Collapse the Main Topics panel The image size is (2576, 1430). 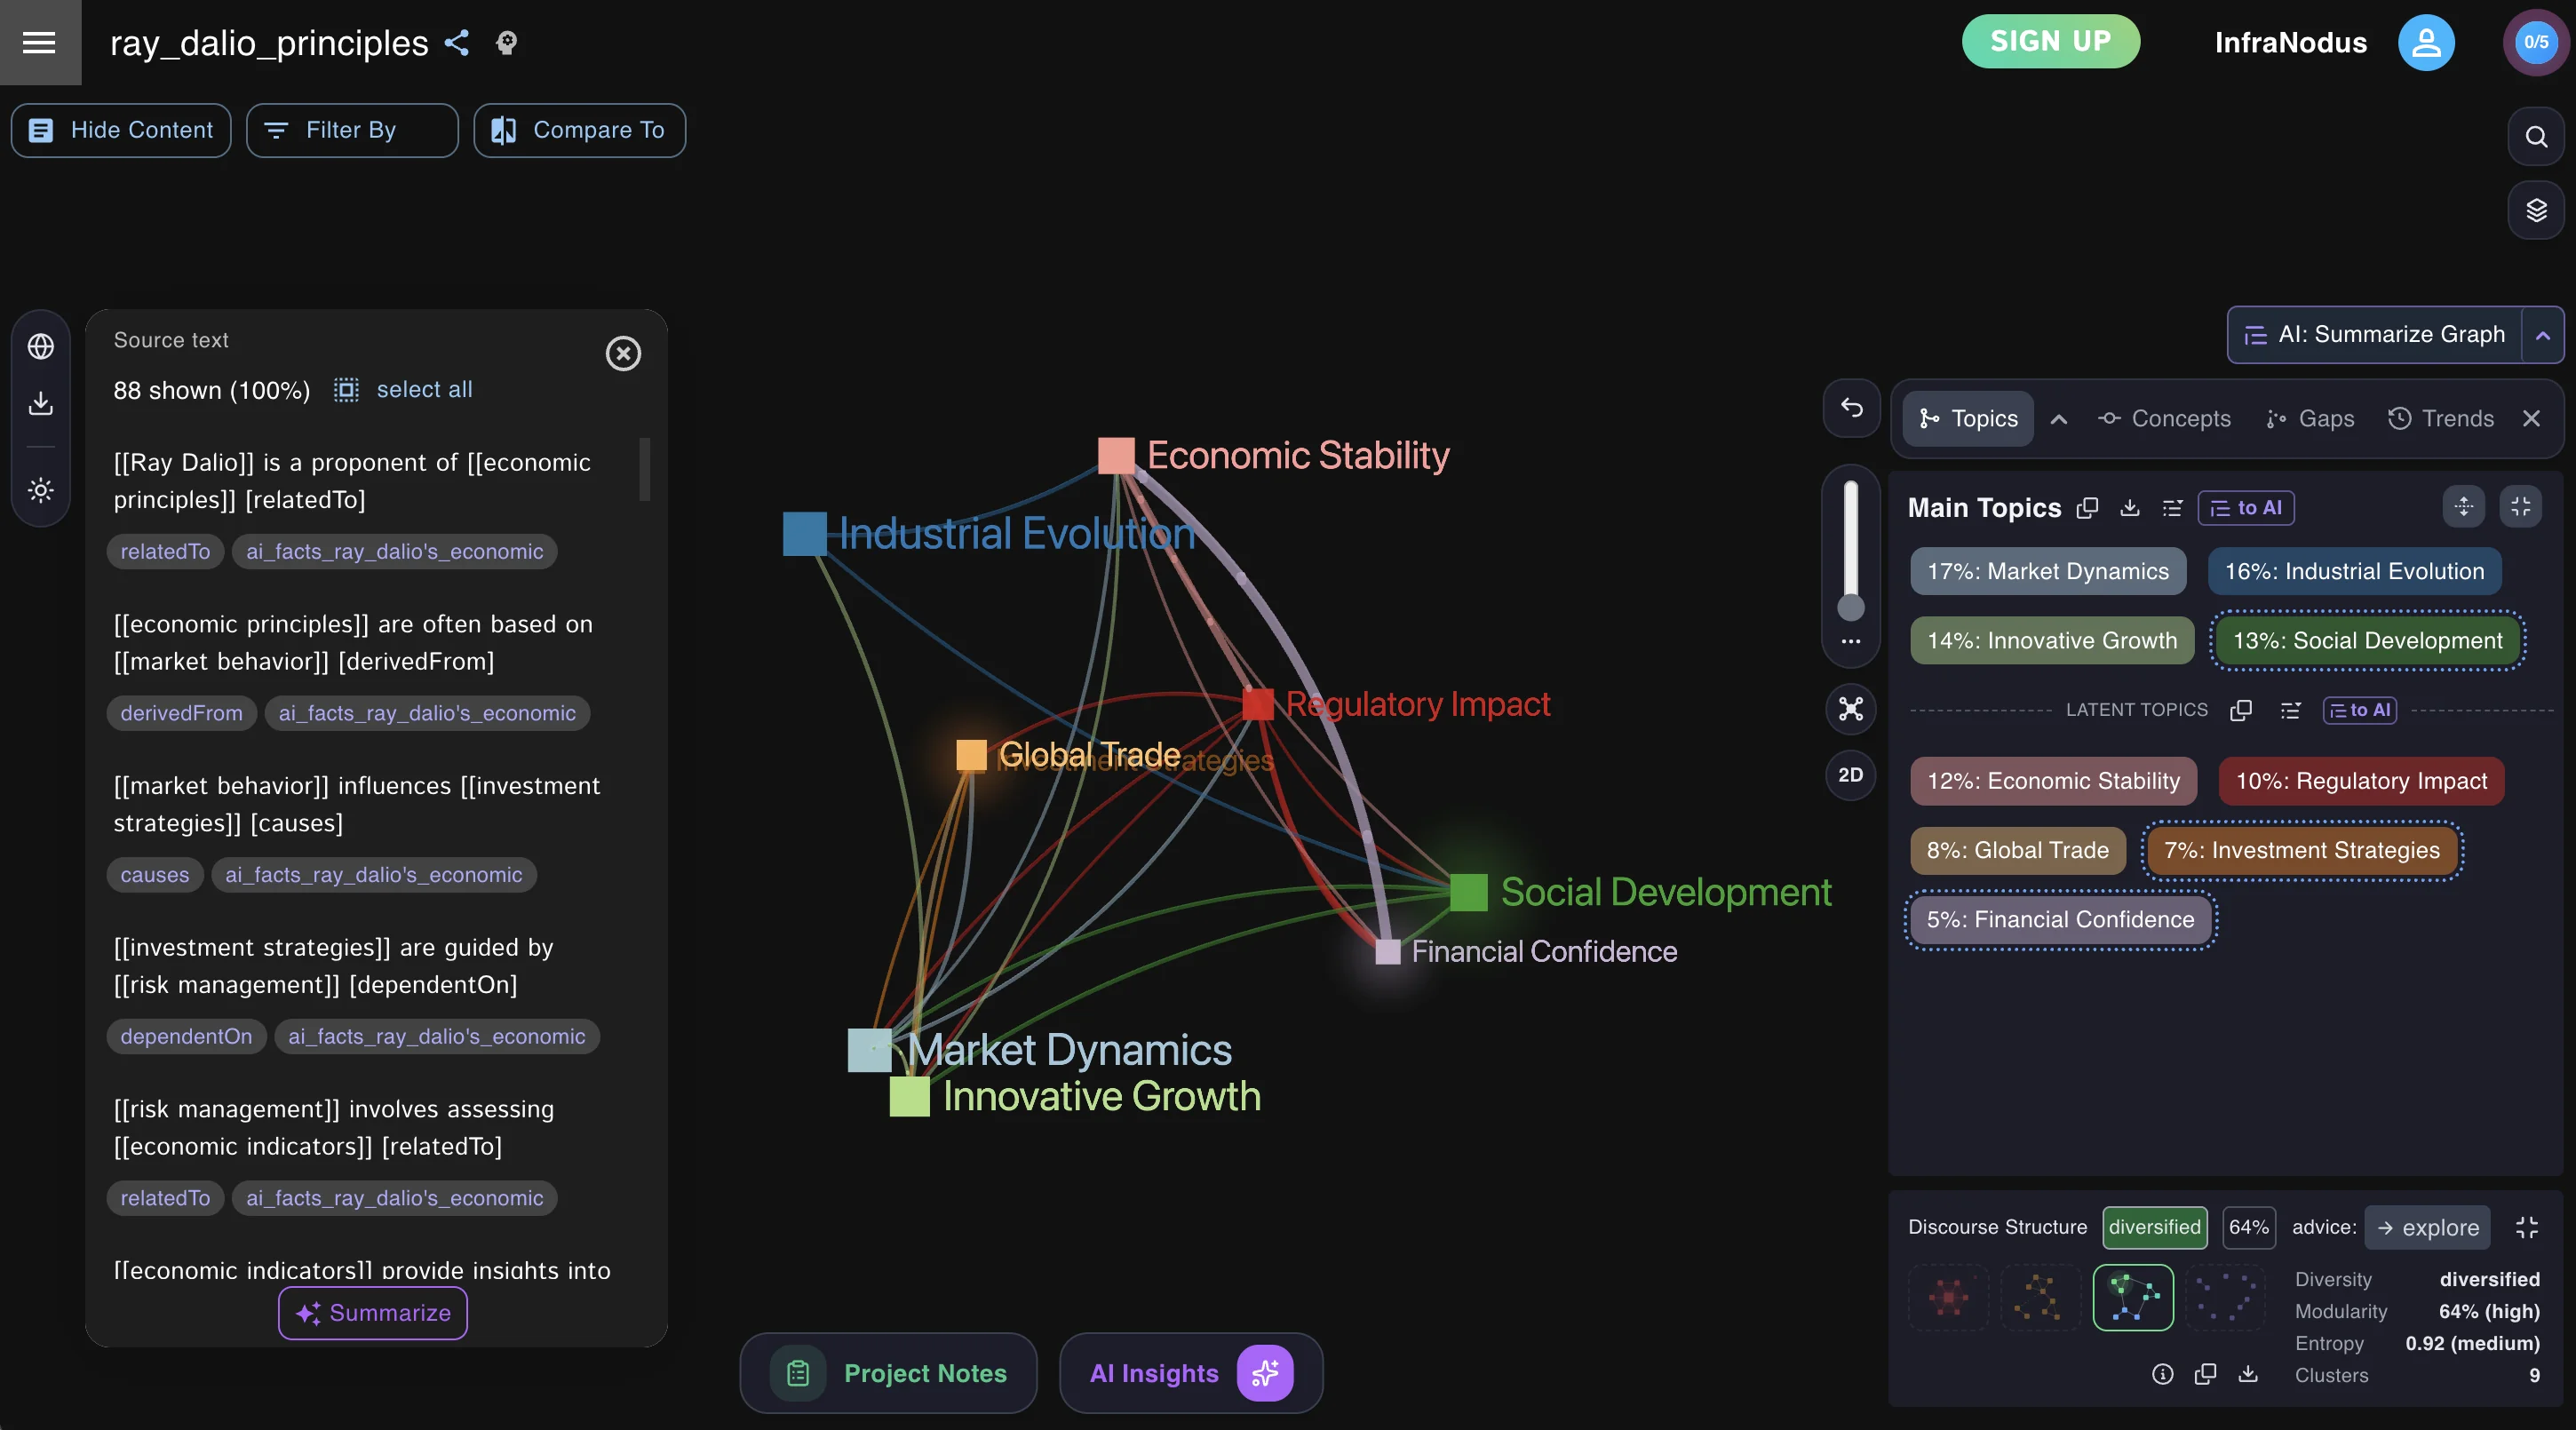[2521, 507]
